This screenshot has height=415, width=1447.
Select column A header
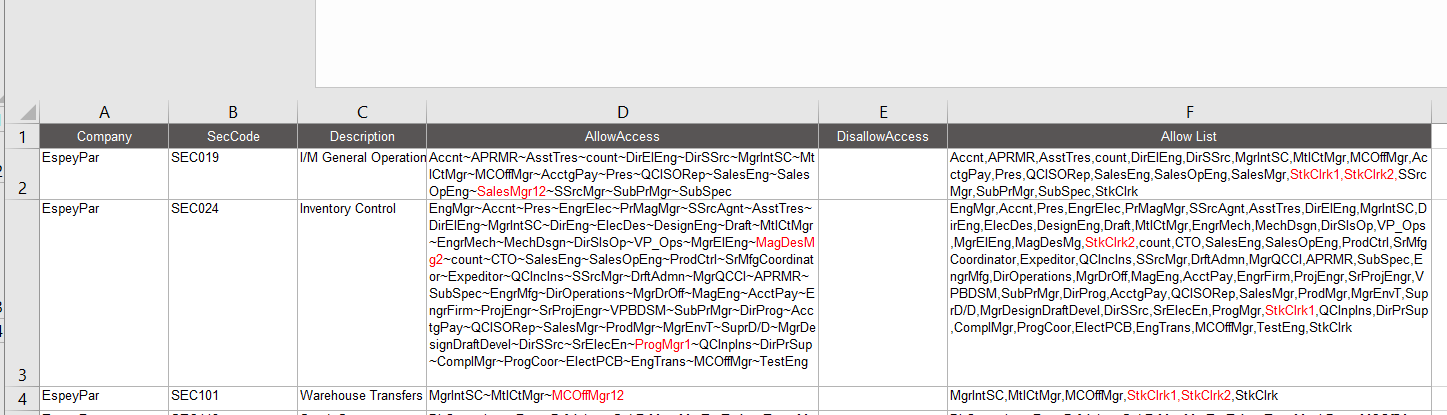pyautogui.click(x=104, y=113)
